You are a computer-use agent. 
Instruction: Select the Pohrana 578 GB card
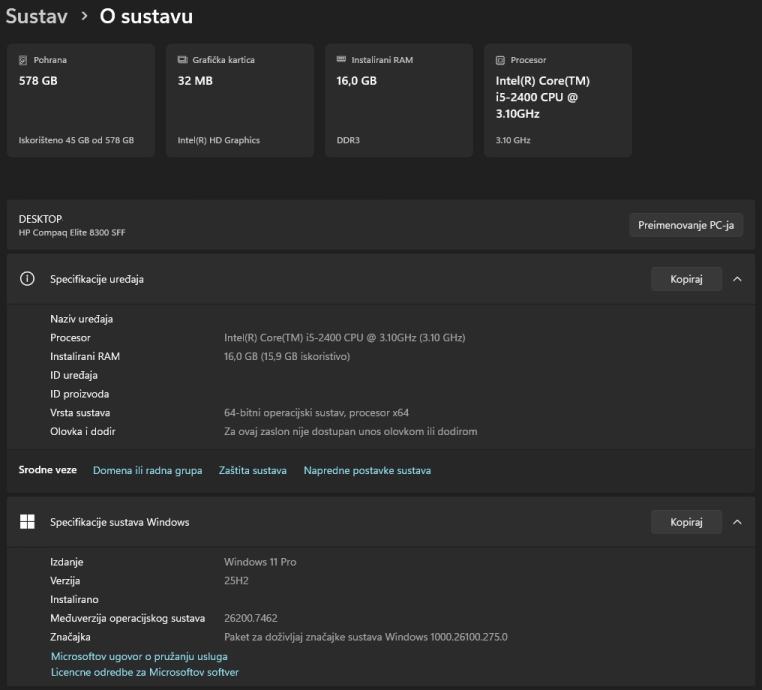pyautogui.click(x=81, y=100)
